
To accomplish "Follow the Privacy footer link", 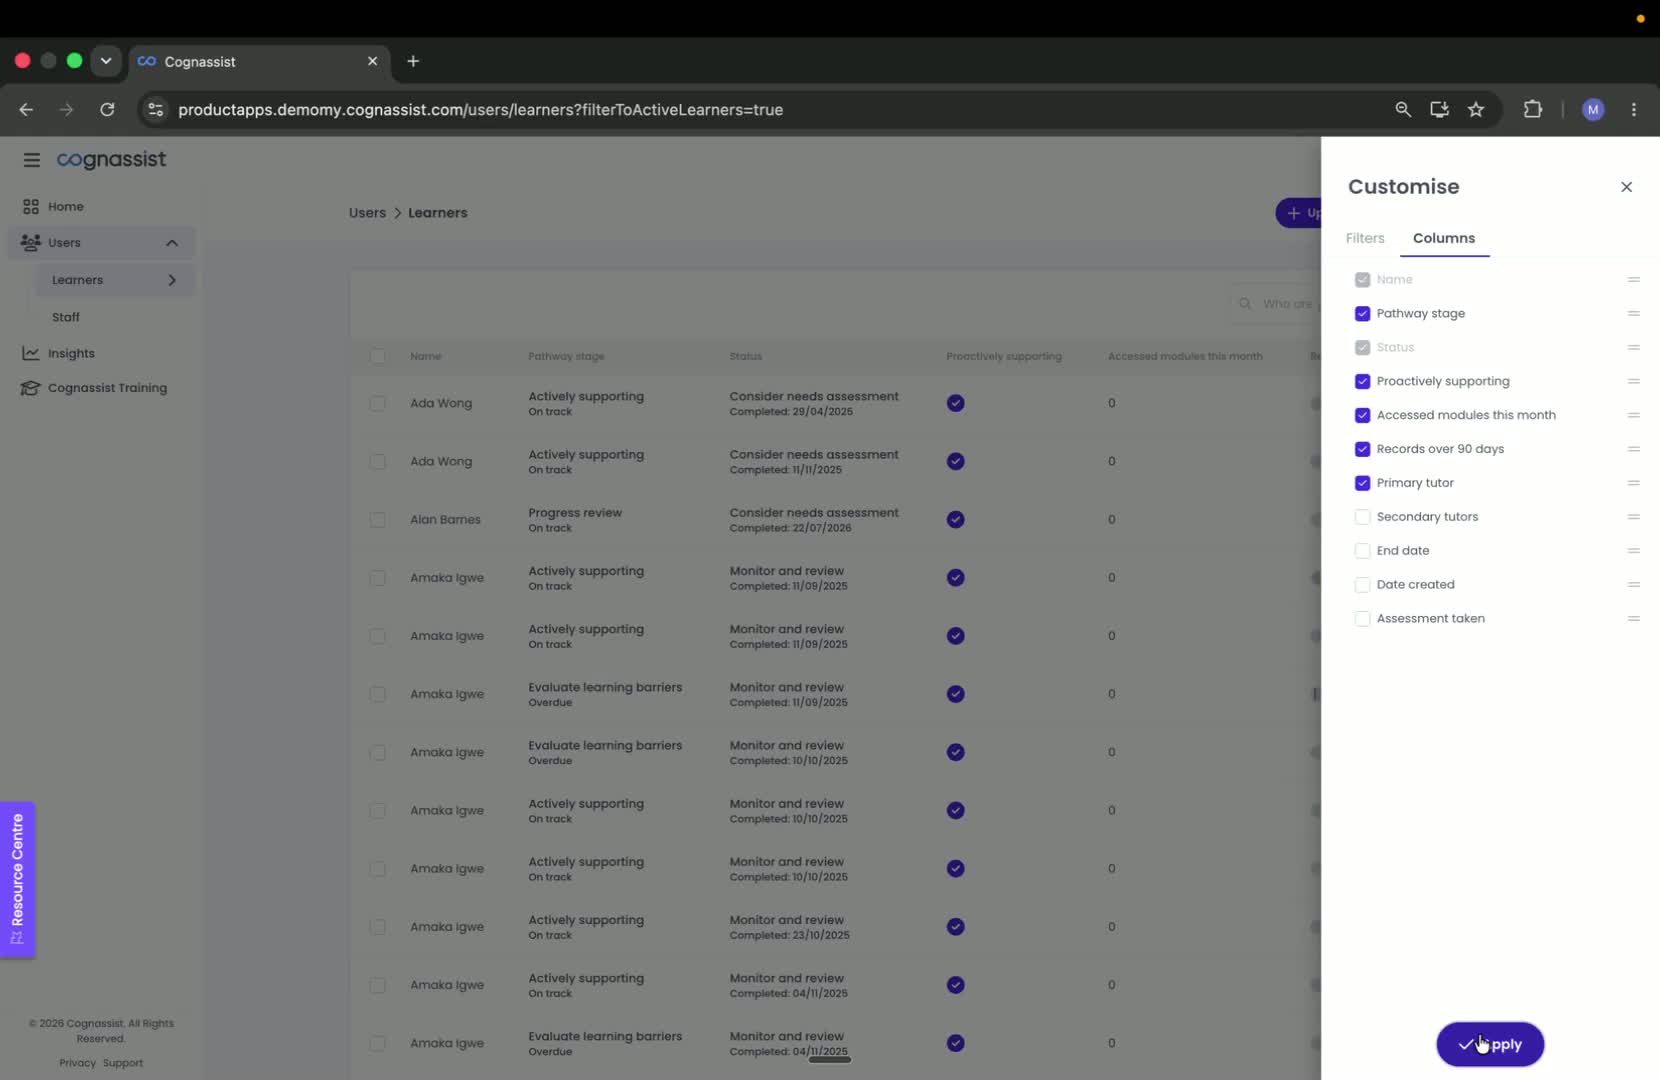I will click(77, 1063).
